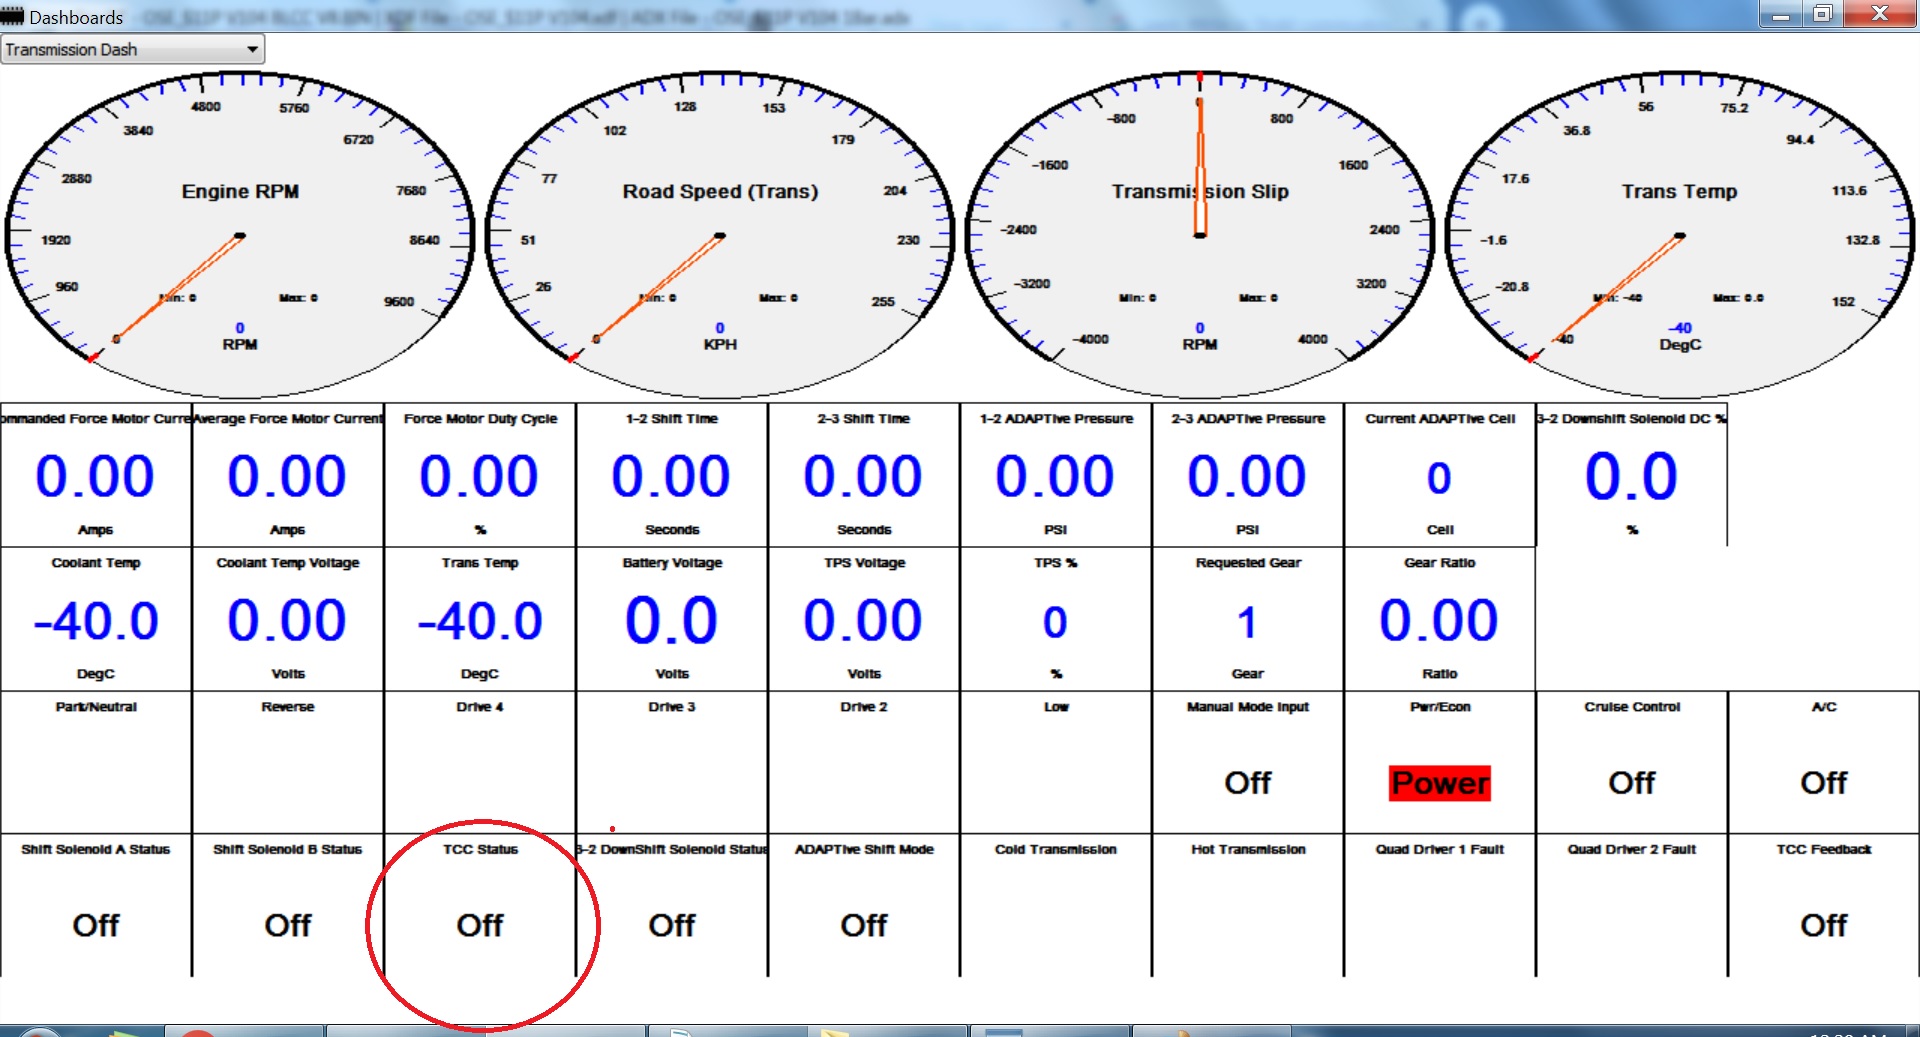1920x1037 pixels.
Task: Click the Engine RPM gauge
Action: tap(240, 235)
